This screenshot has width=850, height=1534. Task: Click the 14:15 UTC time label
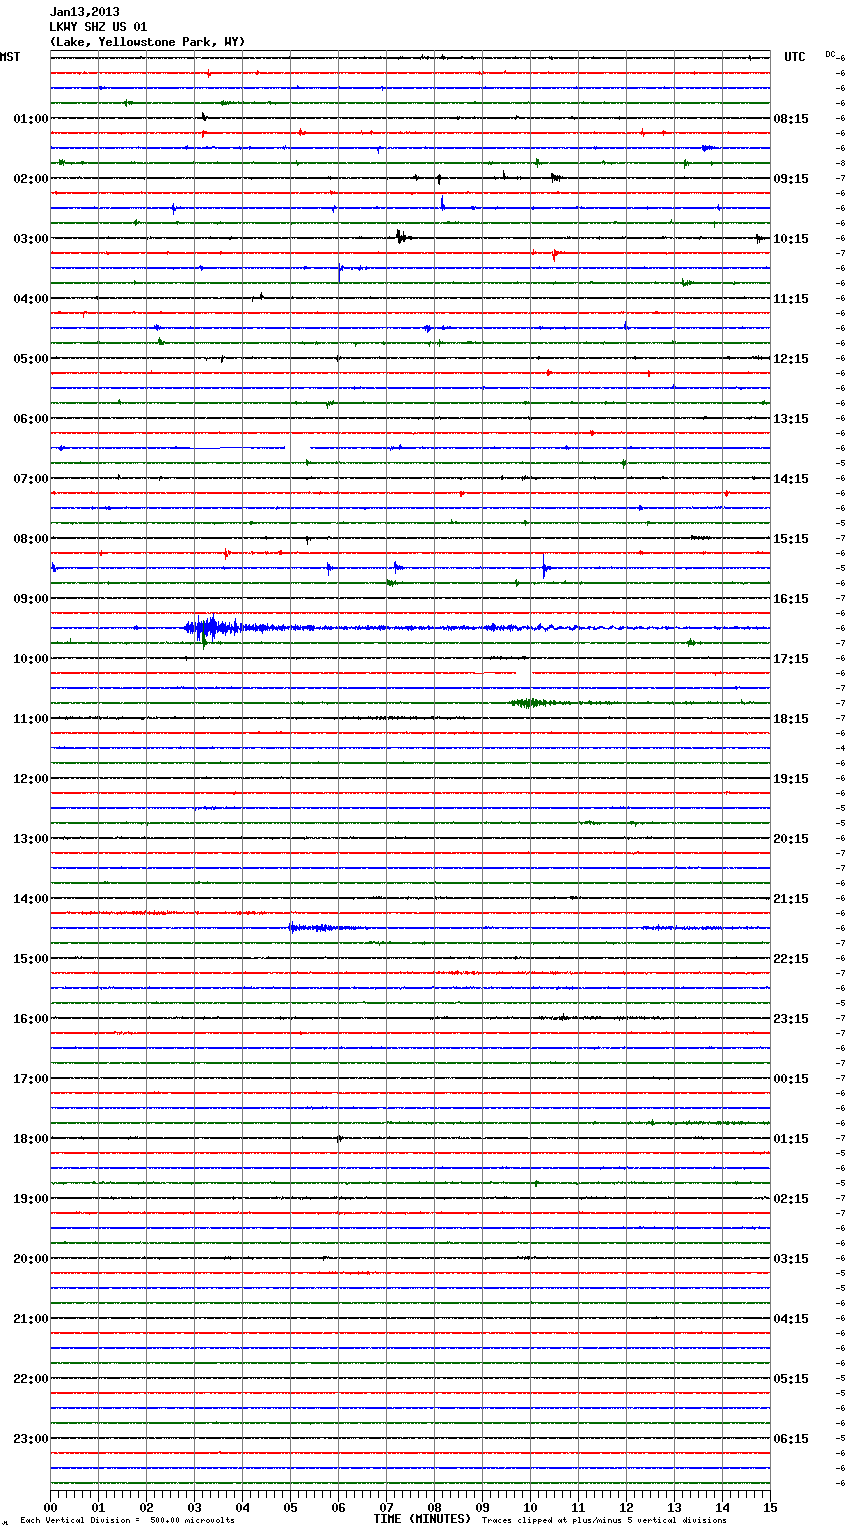(791, 479)
